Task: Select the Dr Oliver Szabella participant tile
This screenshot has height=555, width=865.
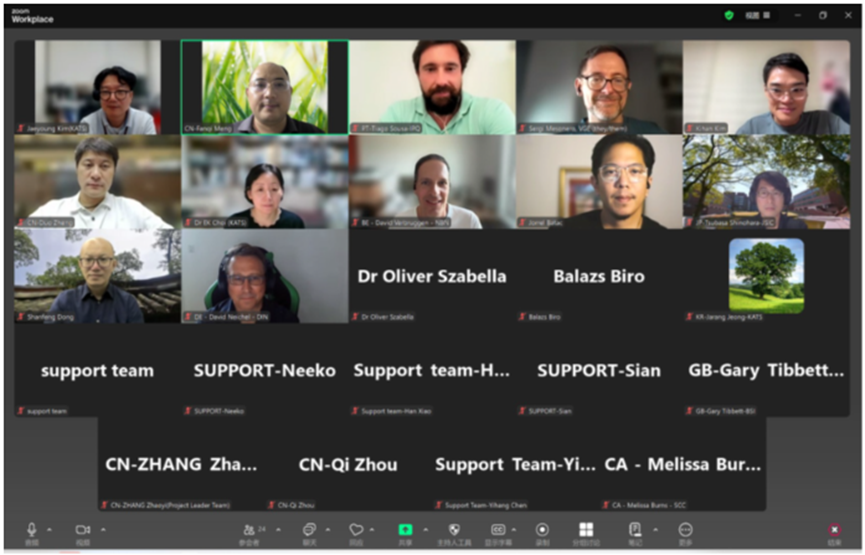Action: pyautogui.click(x=432, y=276)
